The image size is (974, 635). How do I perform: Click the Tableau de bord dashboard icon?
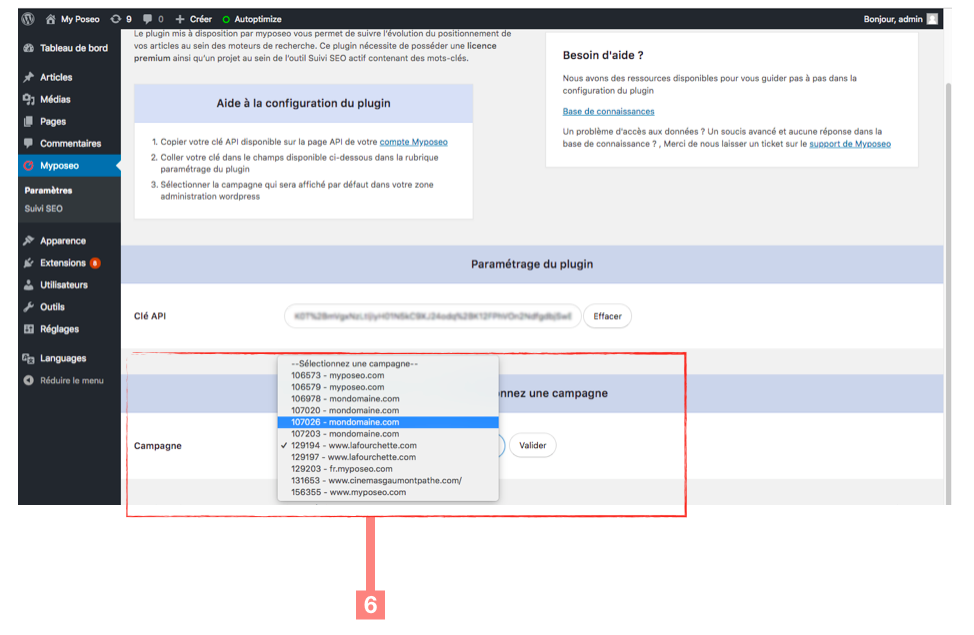coord(29,48)
